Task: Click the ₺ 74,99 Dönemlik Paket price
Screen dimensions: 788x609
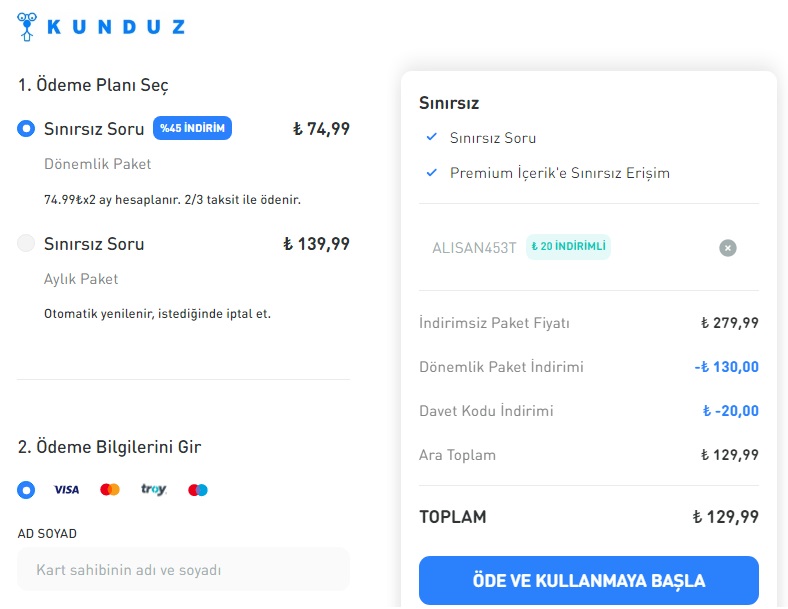Action: tap(322, 129)
